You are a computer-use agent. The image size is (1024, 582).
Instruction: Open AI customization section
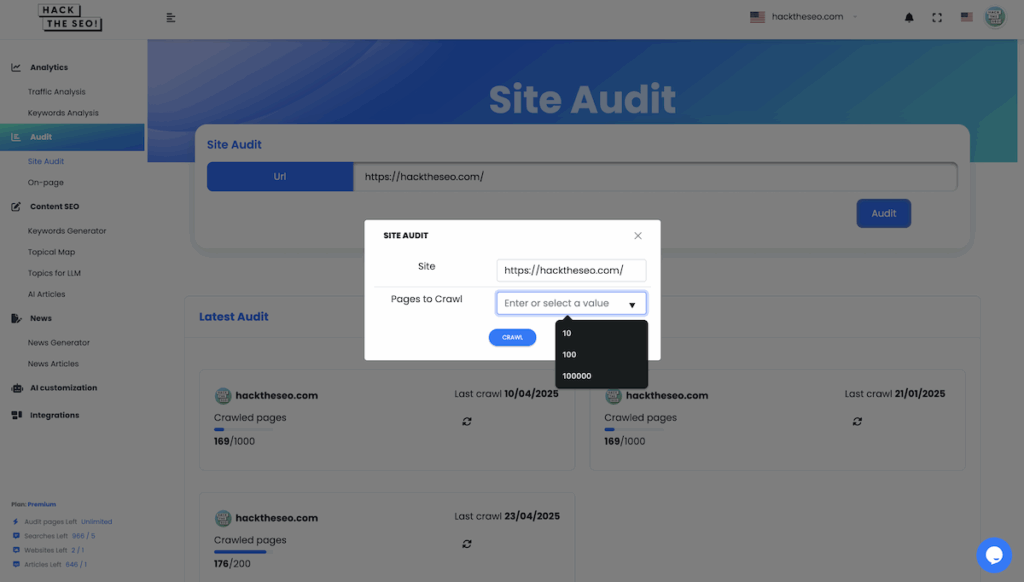pos(63,388)
